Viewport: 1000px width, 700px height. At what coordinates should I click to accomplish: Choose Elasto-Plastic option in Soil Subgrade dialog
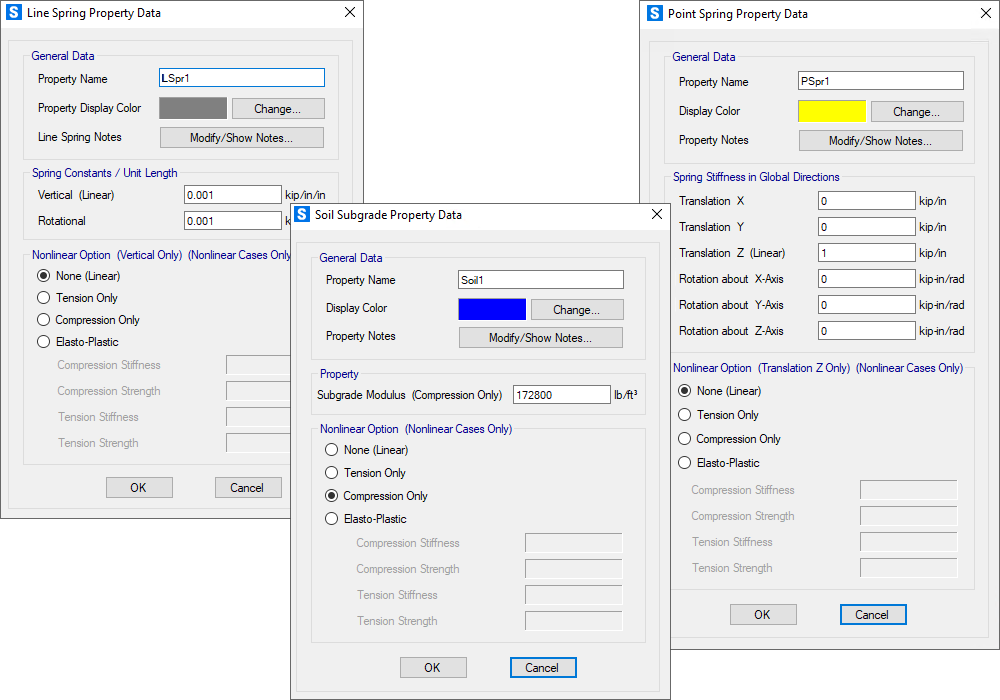[x=332, y=519]
